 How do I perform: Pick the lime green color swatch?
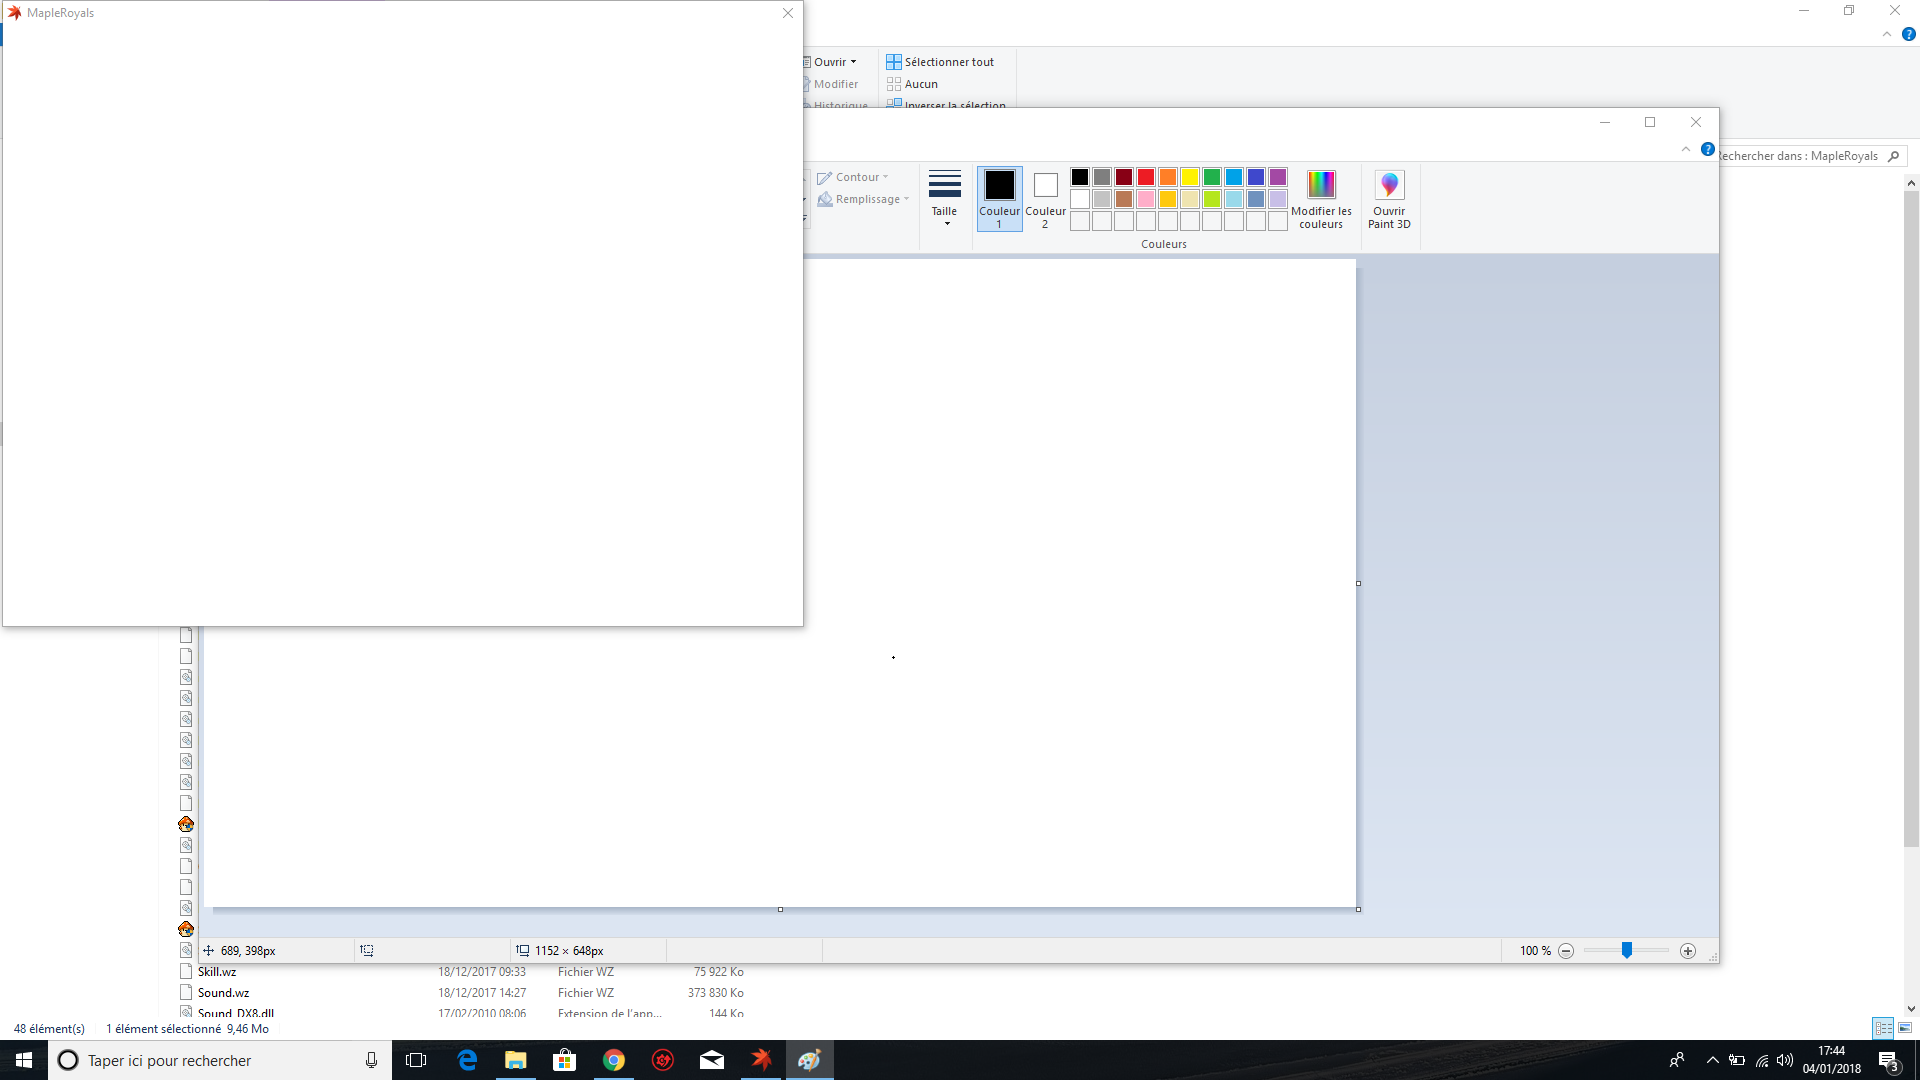(1212, 199)
